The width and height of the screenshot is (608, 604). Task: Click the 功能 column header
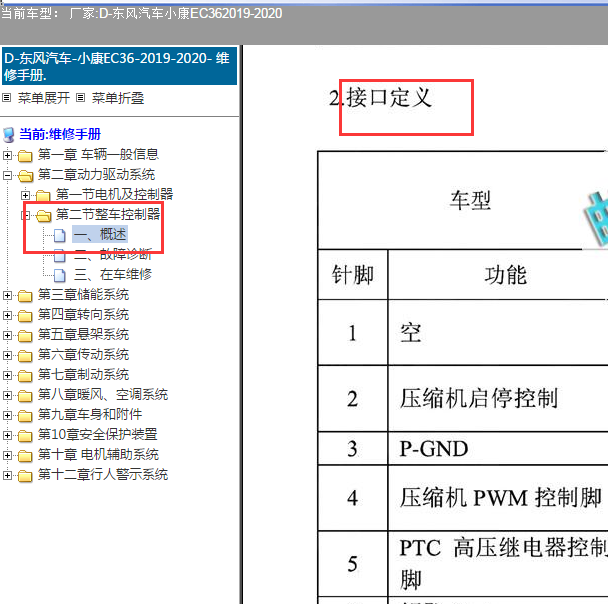tap(498, 274)
